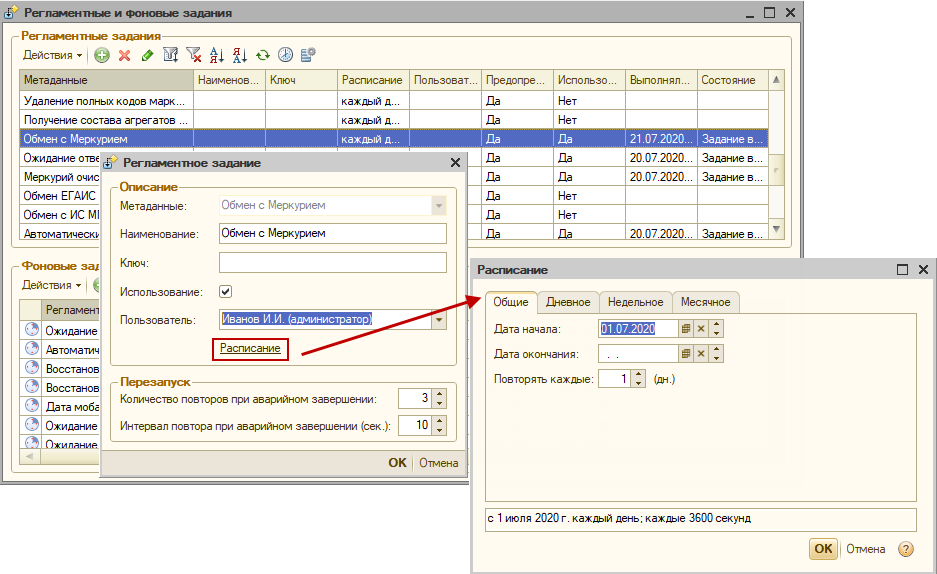Click the Расписание column header
Viewport: 937px width, 574px height.
coord(373,80)
